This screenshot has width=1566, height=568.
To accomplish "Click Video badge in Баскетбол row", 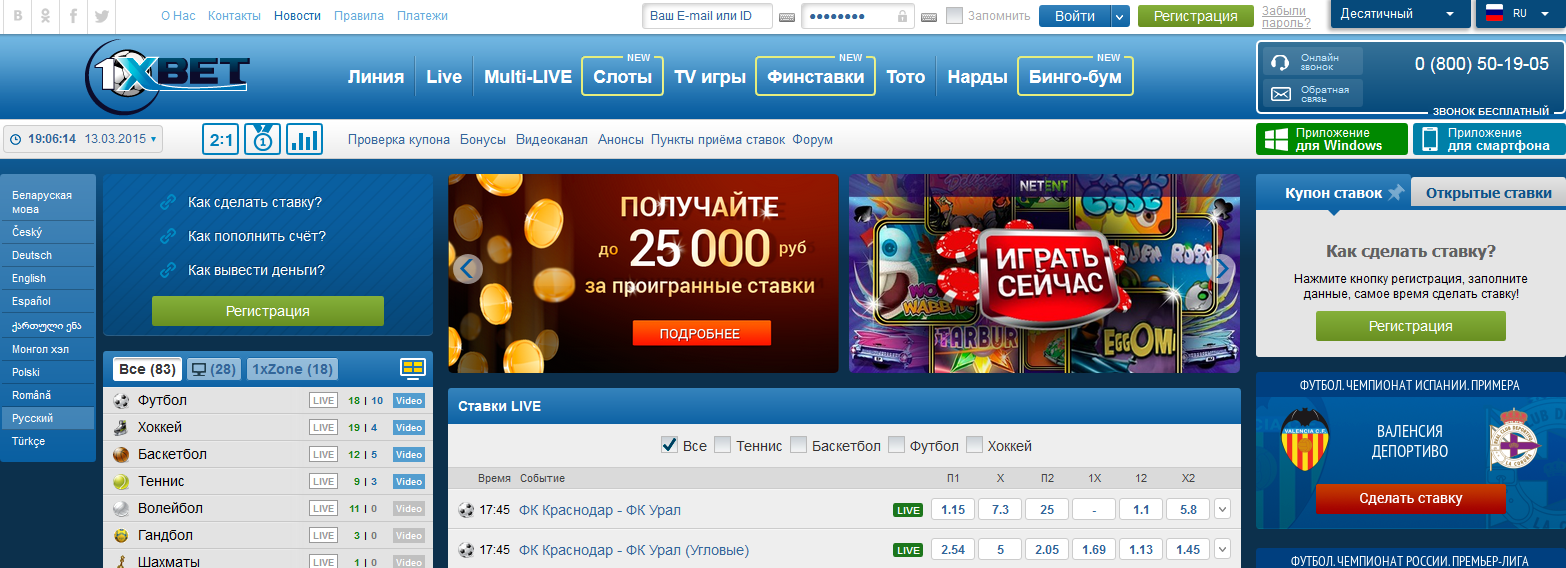I will 409,454.
